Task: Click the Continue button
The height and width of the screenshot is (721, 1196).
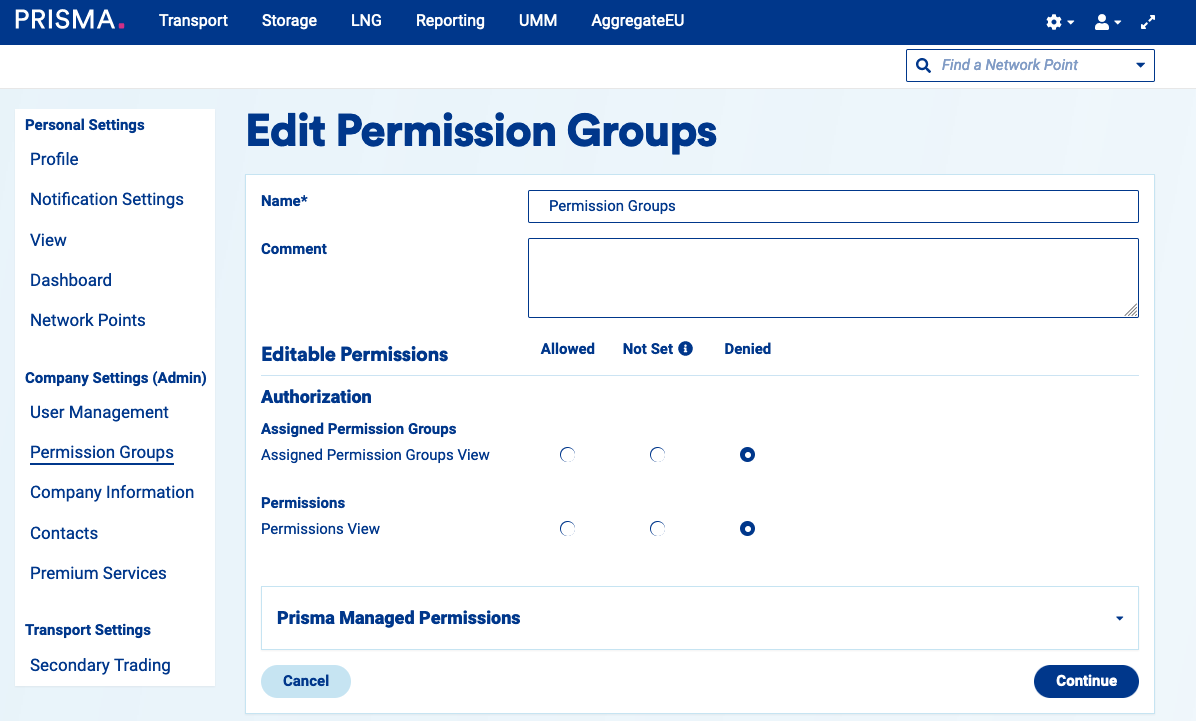Action: 1085,681
